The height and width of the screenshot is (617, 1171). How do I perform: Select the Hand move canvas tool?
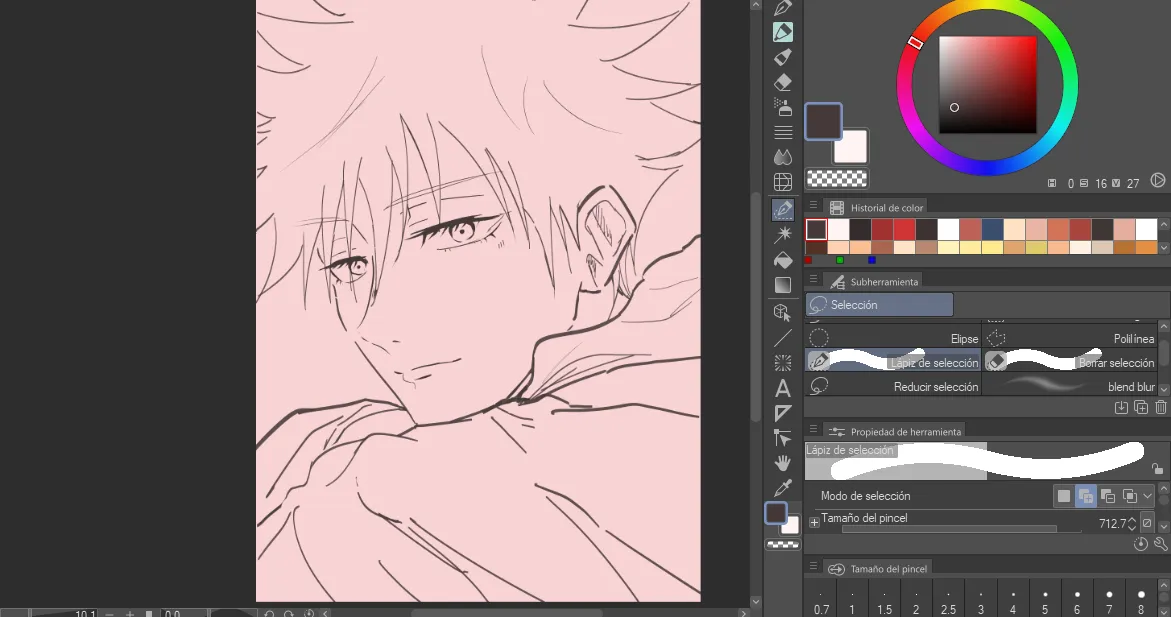point(783,463)
